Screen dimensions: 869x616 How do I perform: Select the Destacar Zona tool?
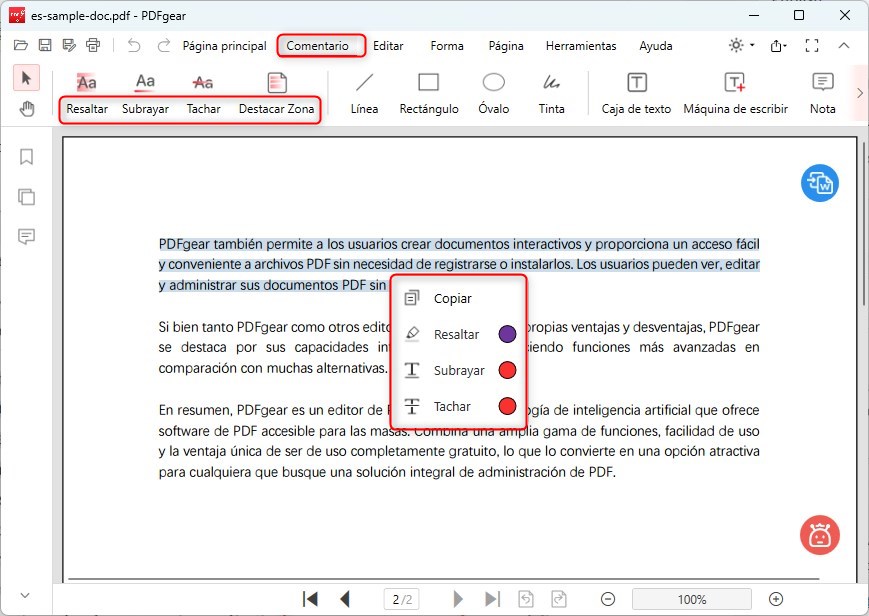(x=277, y=94)
